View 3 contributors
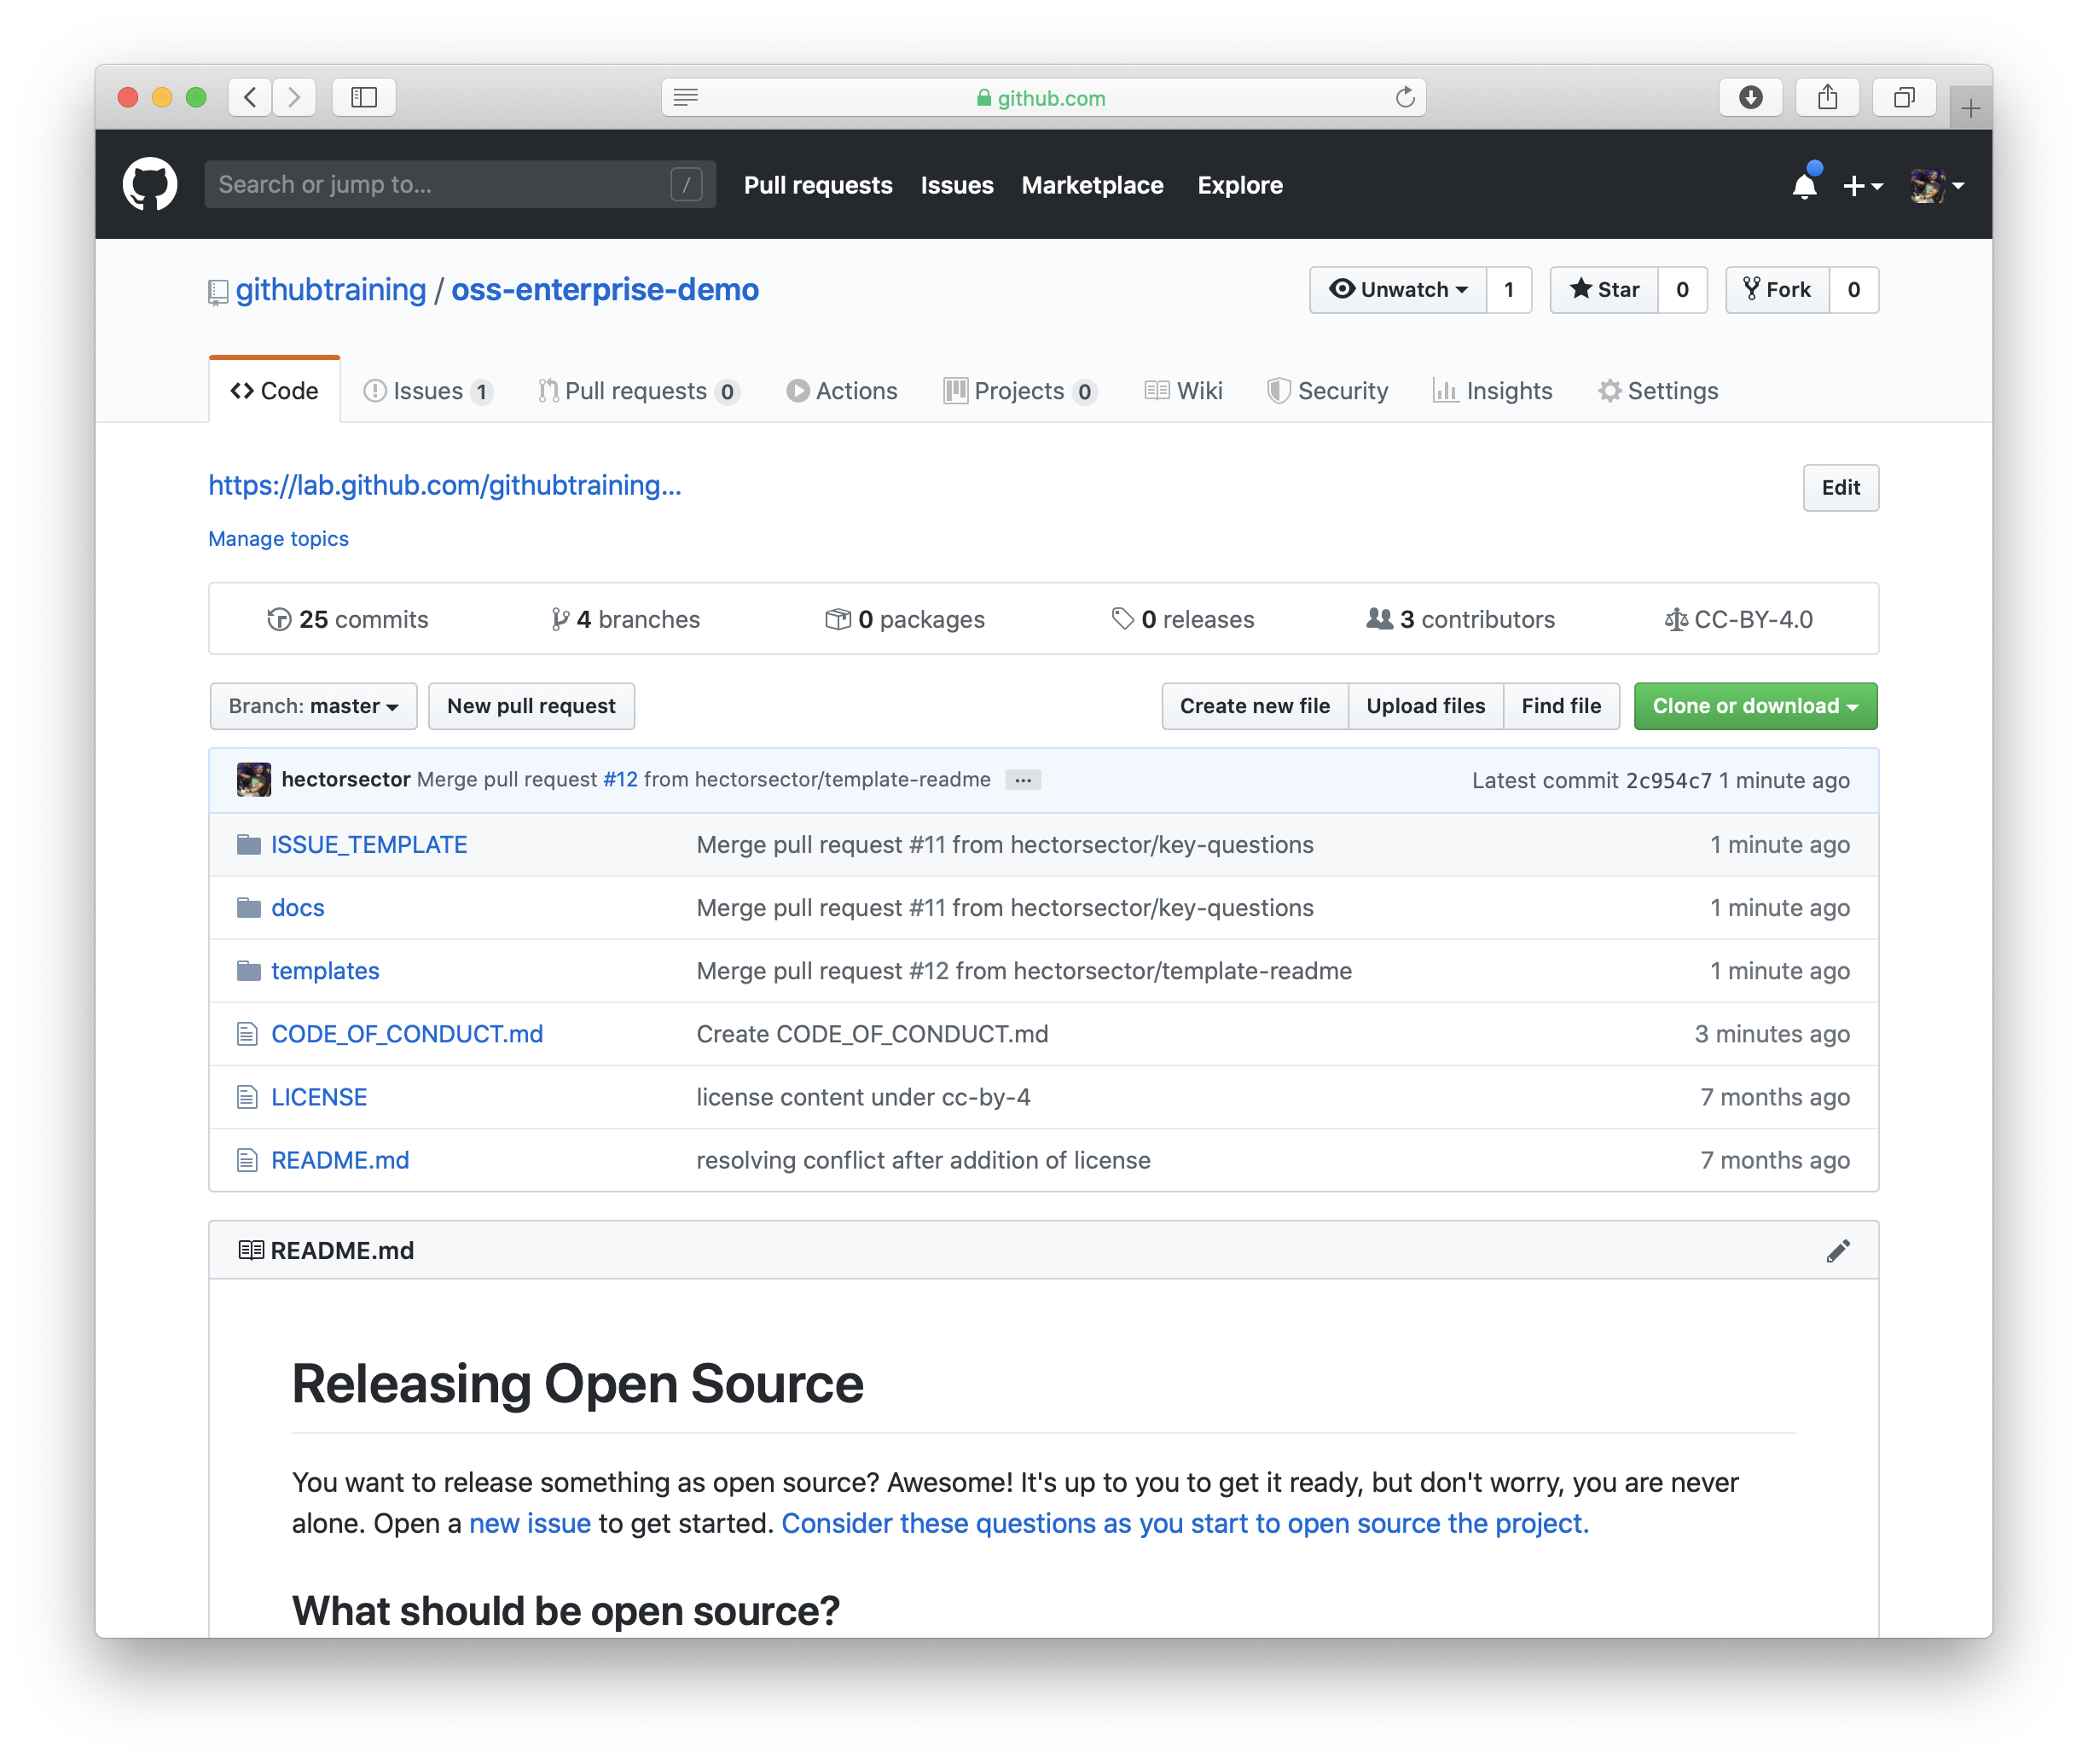Image resolution: width=2088 pixels, height=1764 pixels. tap(1461, 619)
